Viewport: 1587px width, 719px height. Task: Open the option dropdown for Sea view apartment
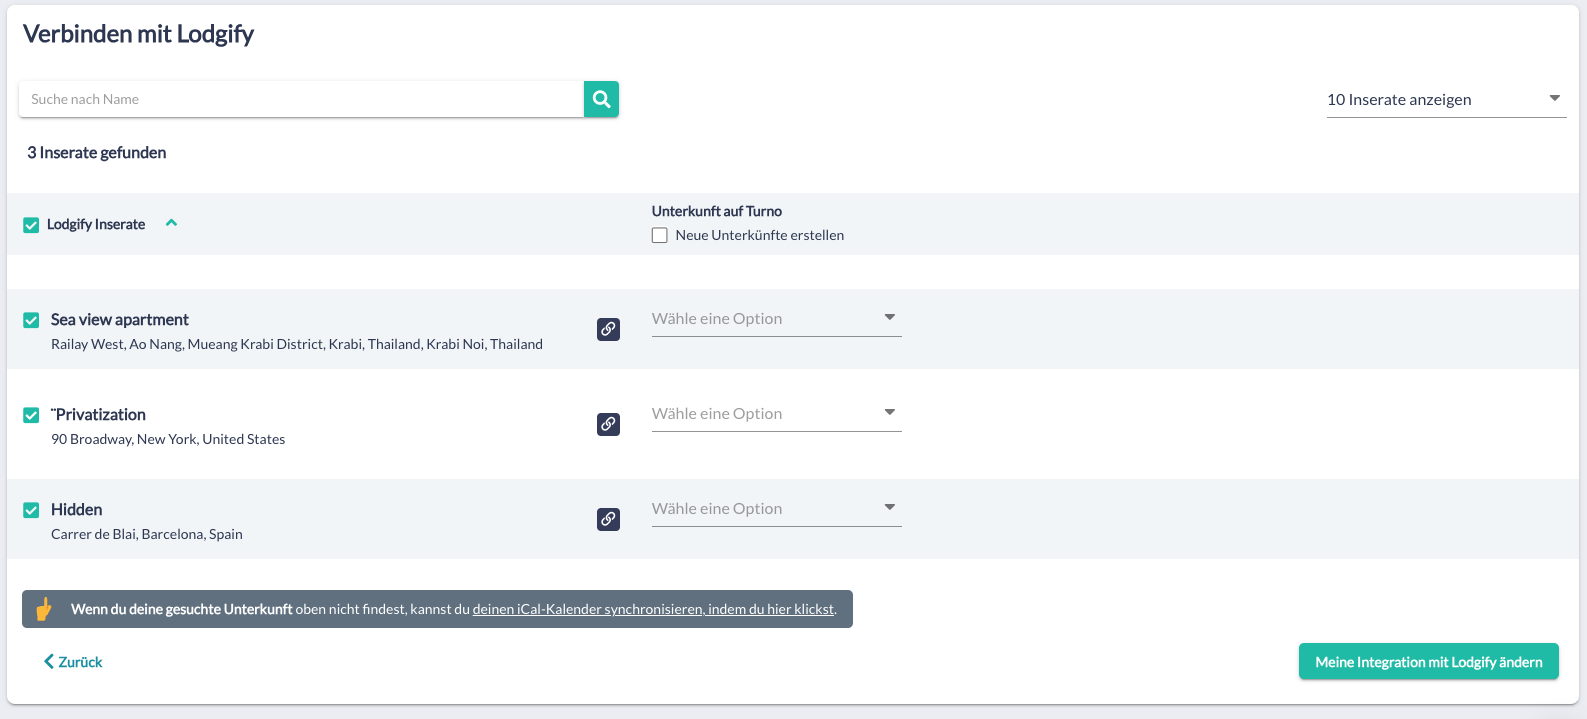point(776,319)
